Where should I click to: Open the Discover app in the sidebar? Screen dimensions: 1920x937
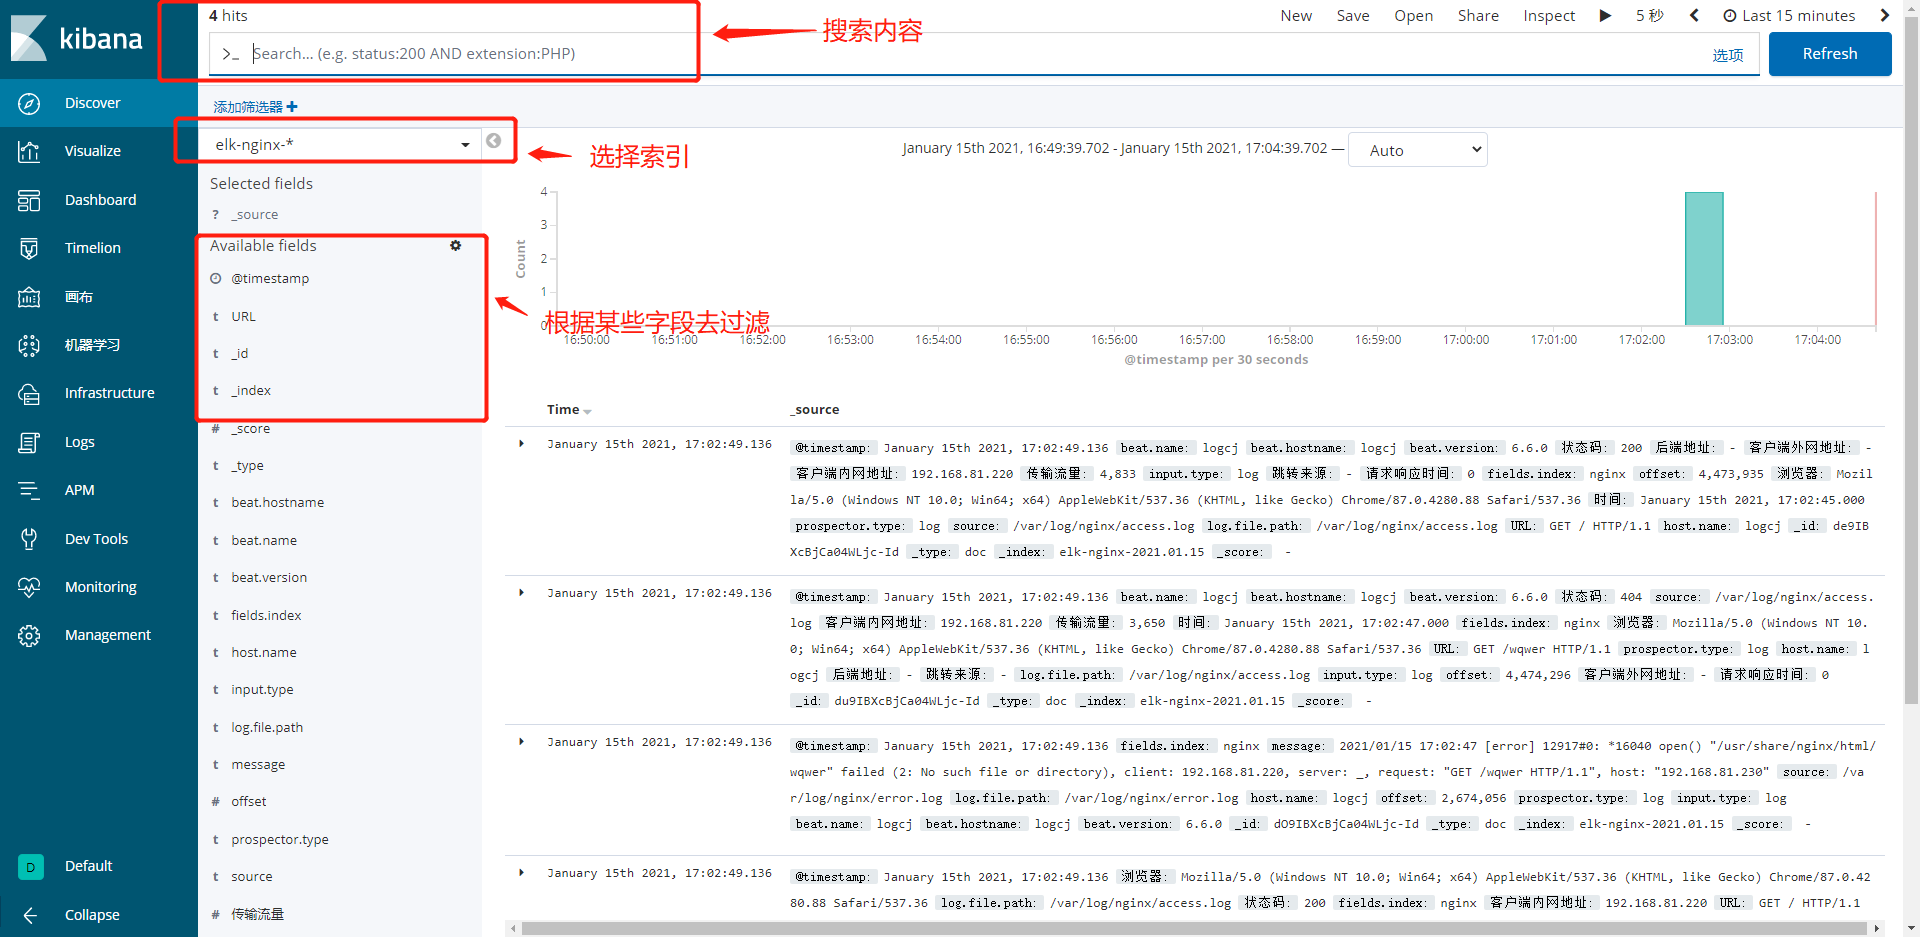[x=92, y=102]
